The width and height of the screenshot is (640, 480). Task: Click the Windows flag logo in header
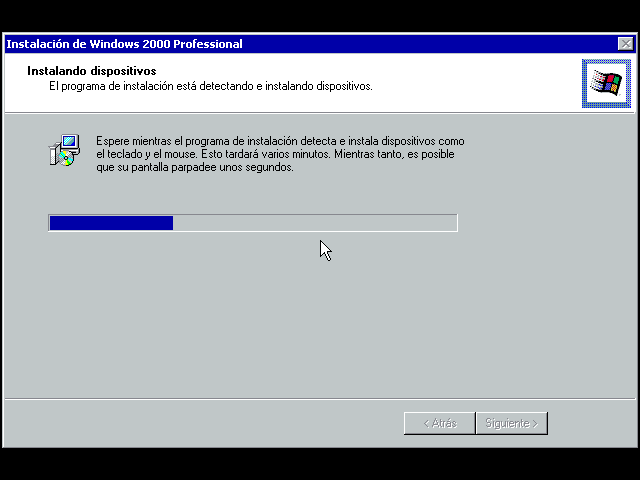(x=605, y=83)
